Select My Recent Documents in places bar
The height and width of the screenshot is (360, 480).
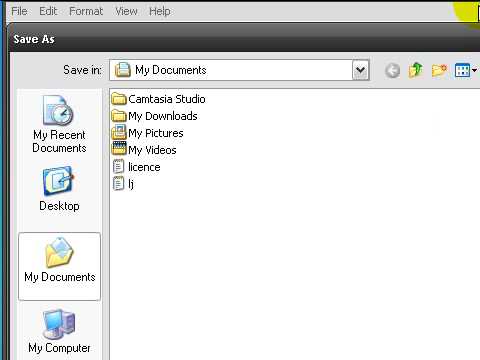click(x=59, y=124)
